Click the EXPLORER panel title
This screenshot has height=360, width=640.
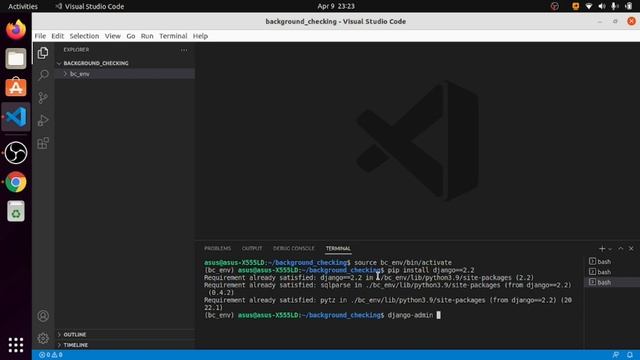76,50
